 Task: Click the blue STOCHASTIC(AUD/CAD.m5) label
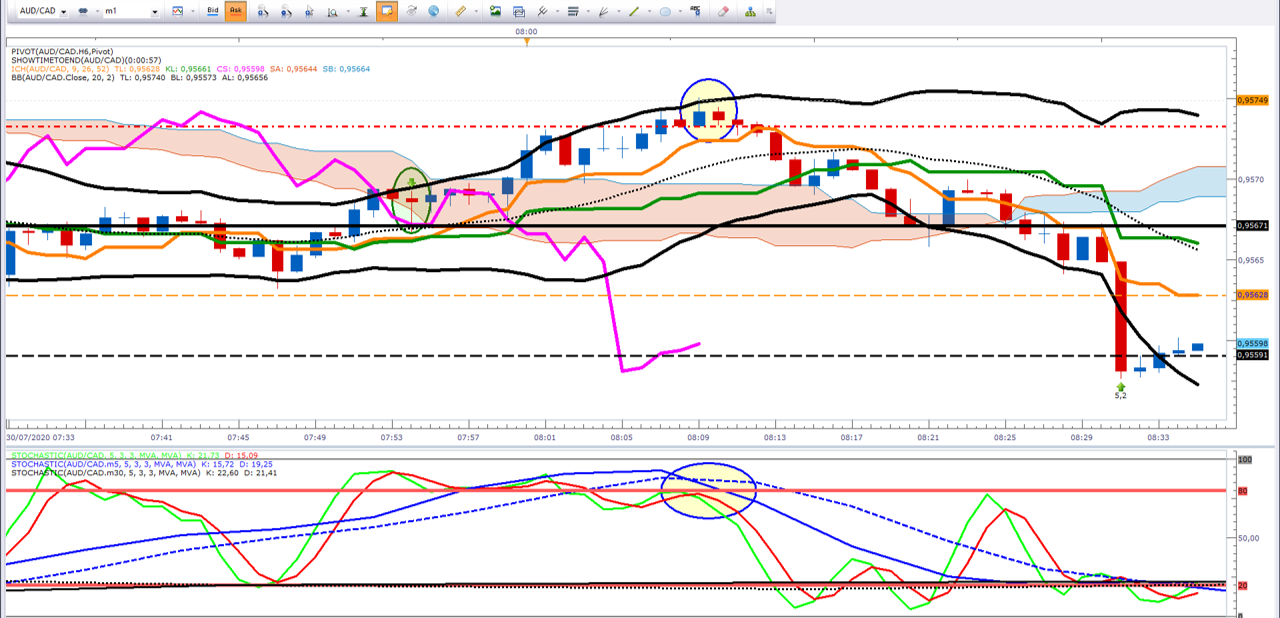coord(102,464)
